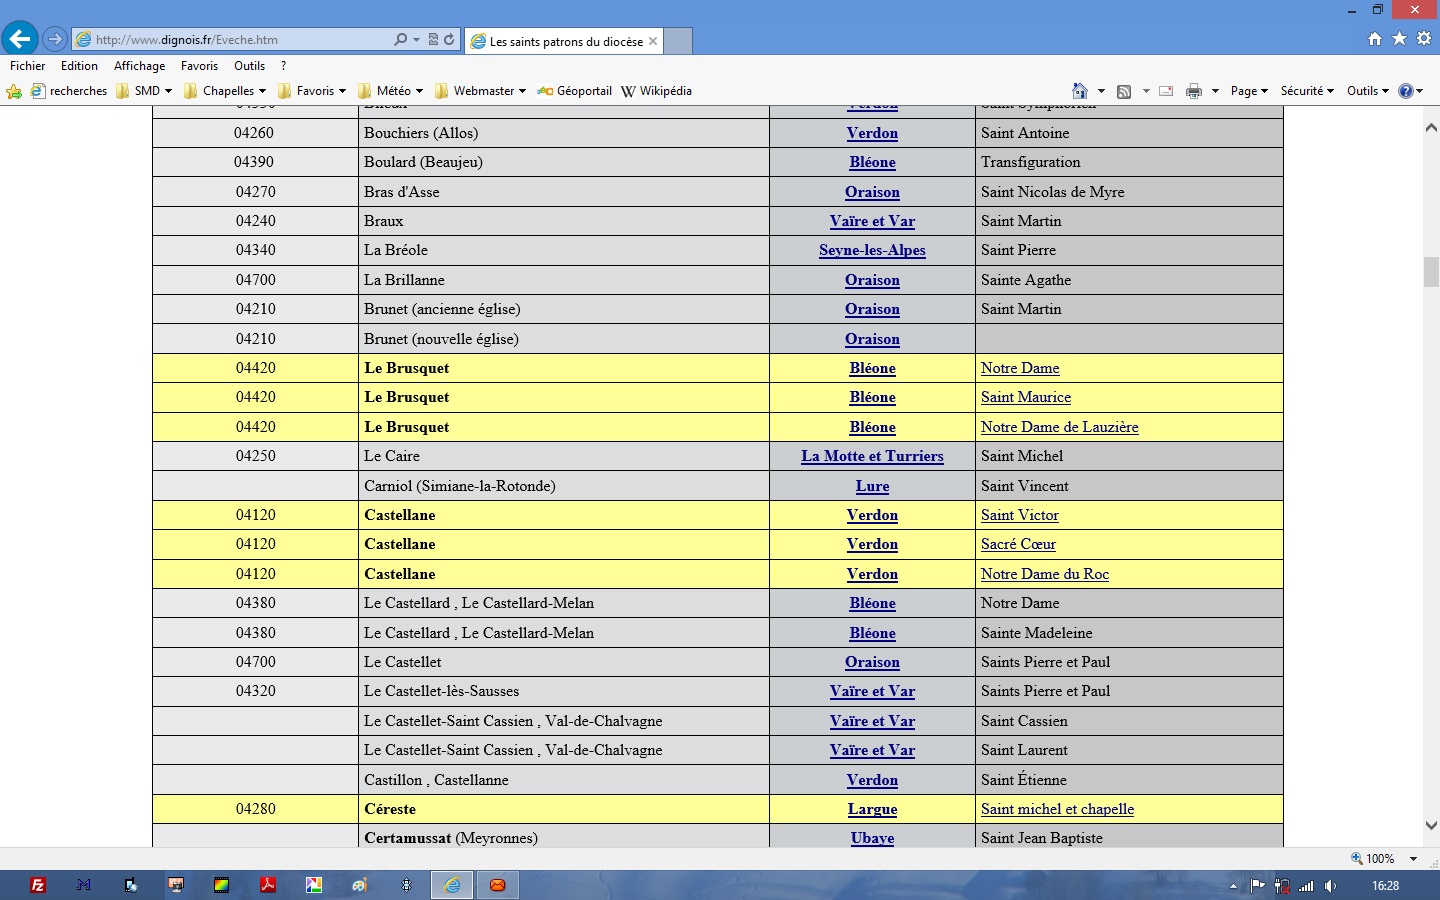Image resolution: width=1440 pixels, height=900 pixels.
Task: Open the La Motte et Turriers link
Action: 872,456
